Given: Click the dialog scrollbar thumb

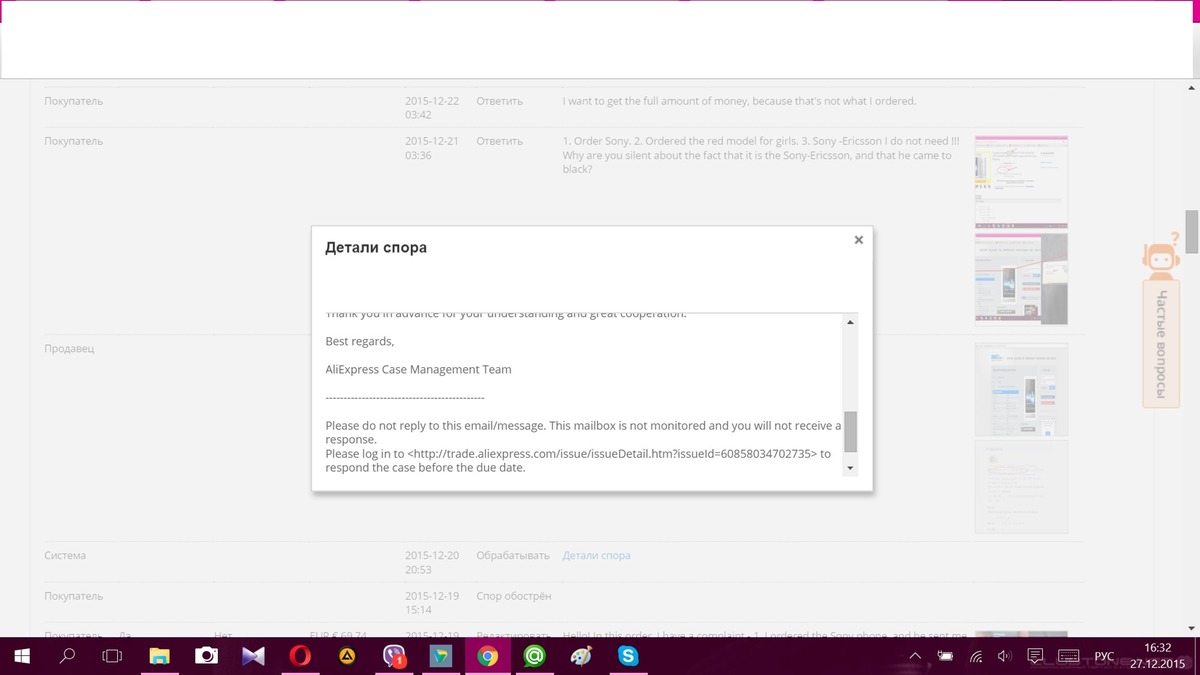Looking at the screenshot, I should (x=850, y=431).
